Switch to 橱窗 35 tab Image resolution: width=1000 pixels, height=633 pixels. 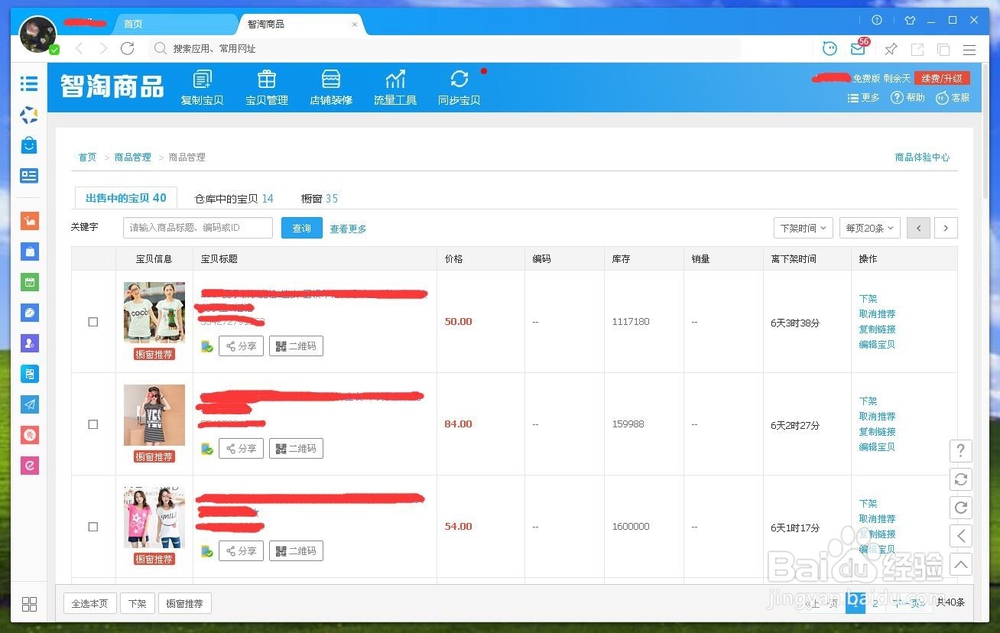point(320,199)
